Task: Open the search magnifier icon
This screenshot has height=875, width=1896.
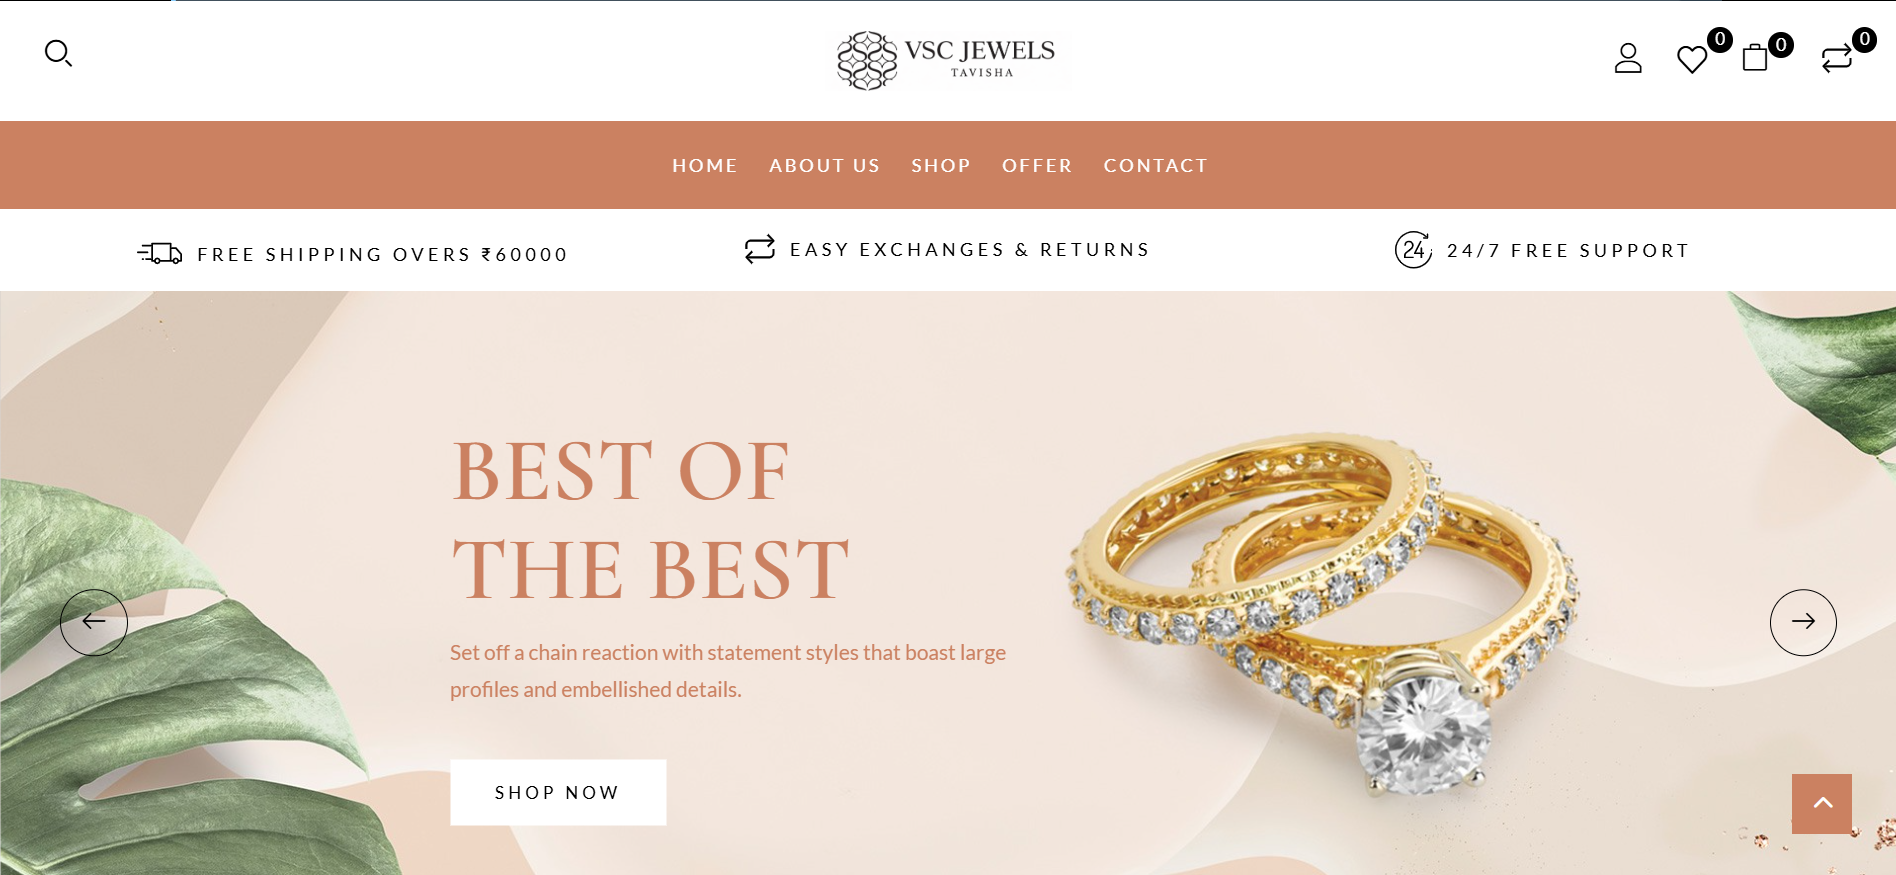Action: point(58,53)
